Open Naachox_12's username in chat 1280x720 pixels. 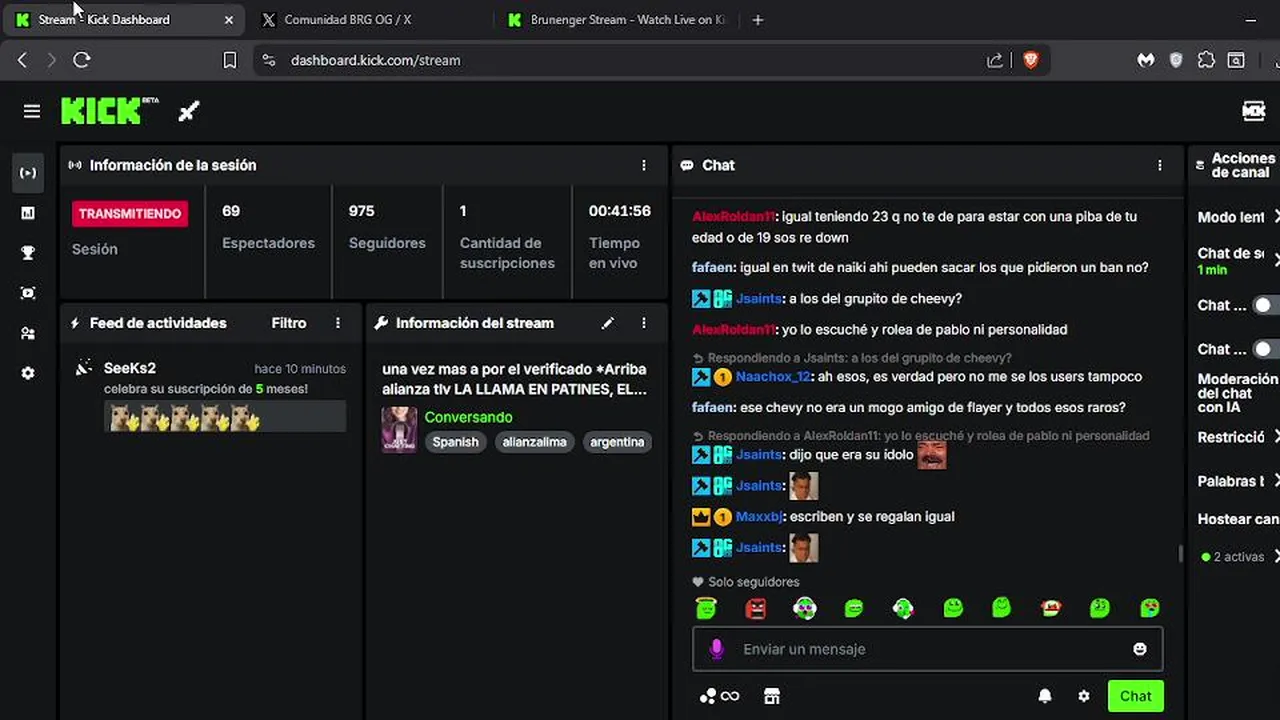(773, 377)
